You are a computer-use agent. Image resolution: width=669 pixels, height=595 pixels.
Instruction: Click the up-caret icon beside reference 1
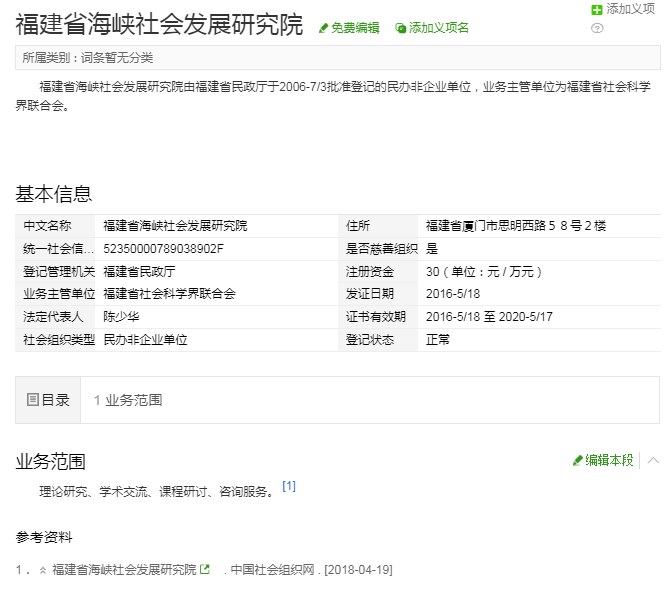pos(43,570)
